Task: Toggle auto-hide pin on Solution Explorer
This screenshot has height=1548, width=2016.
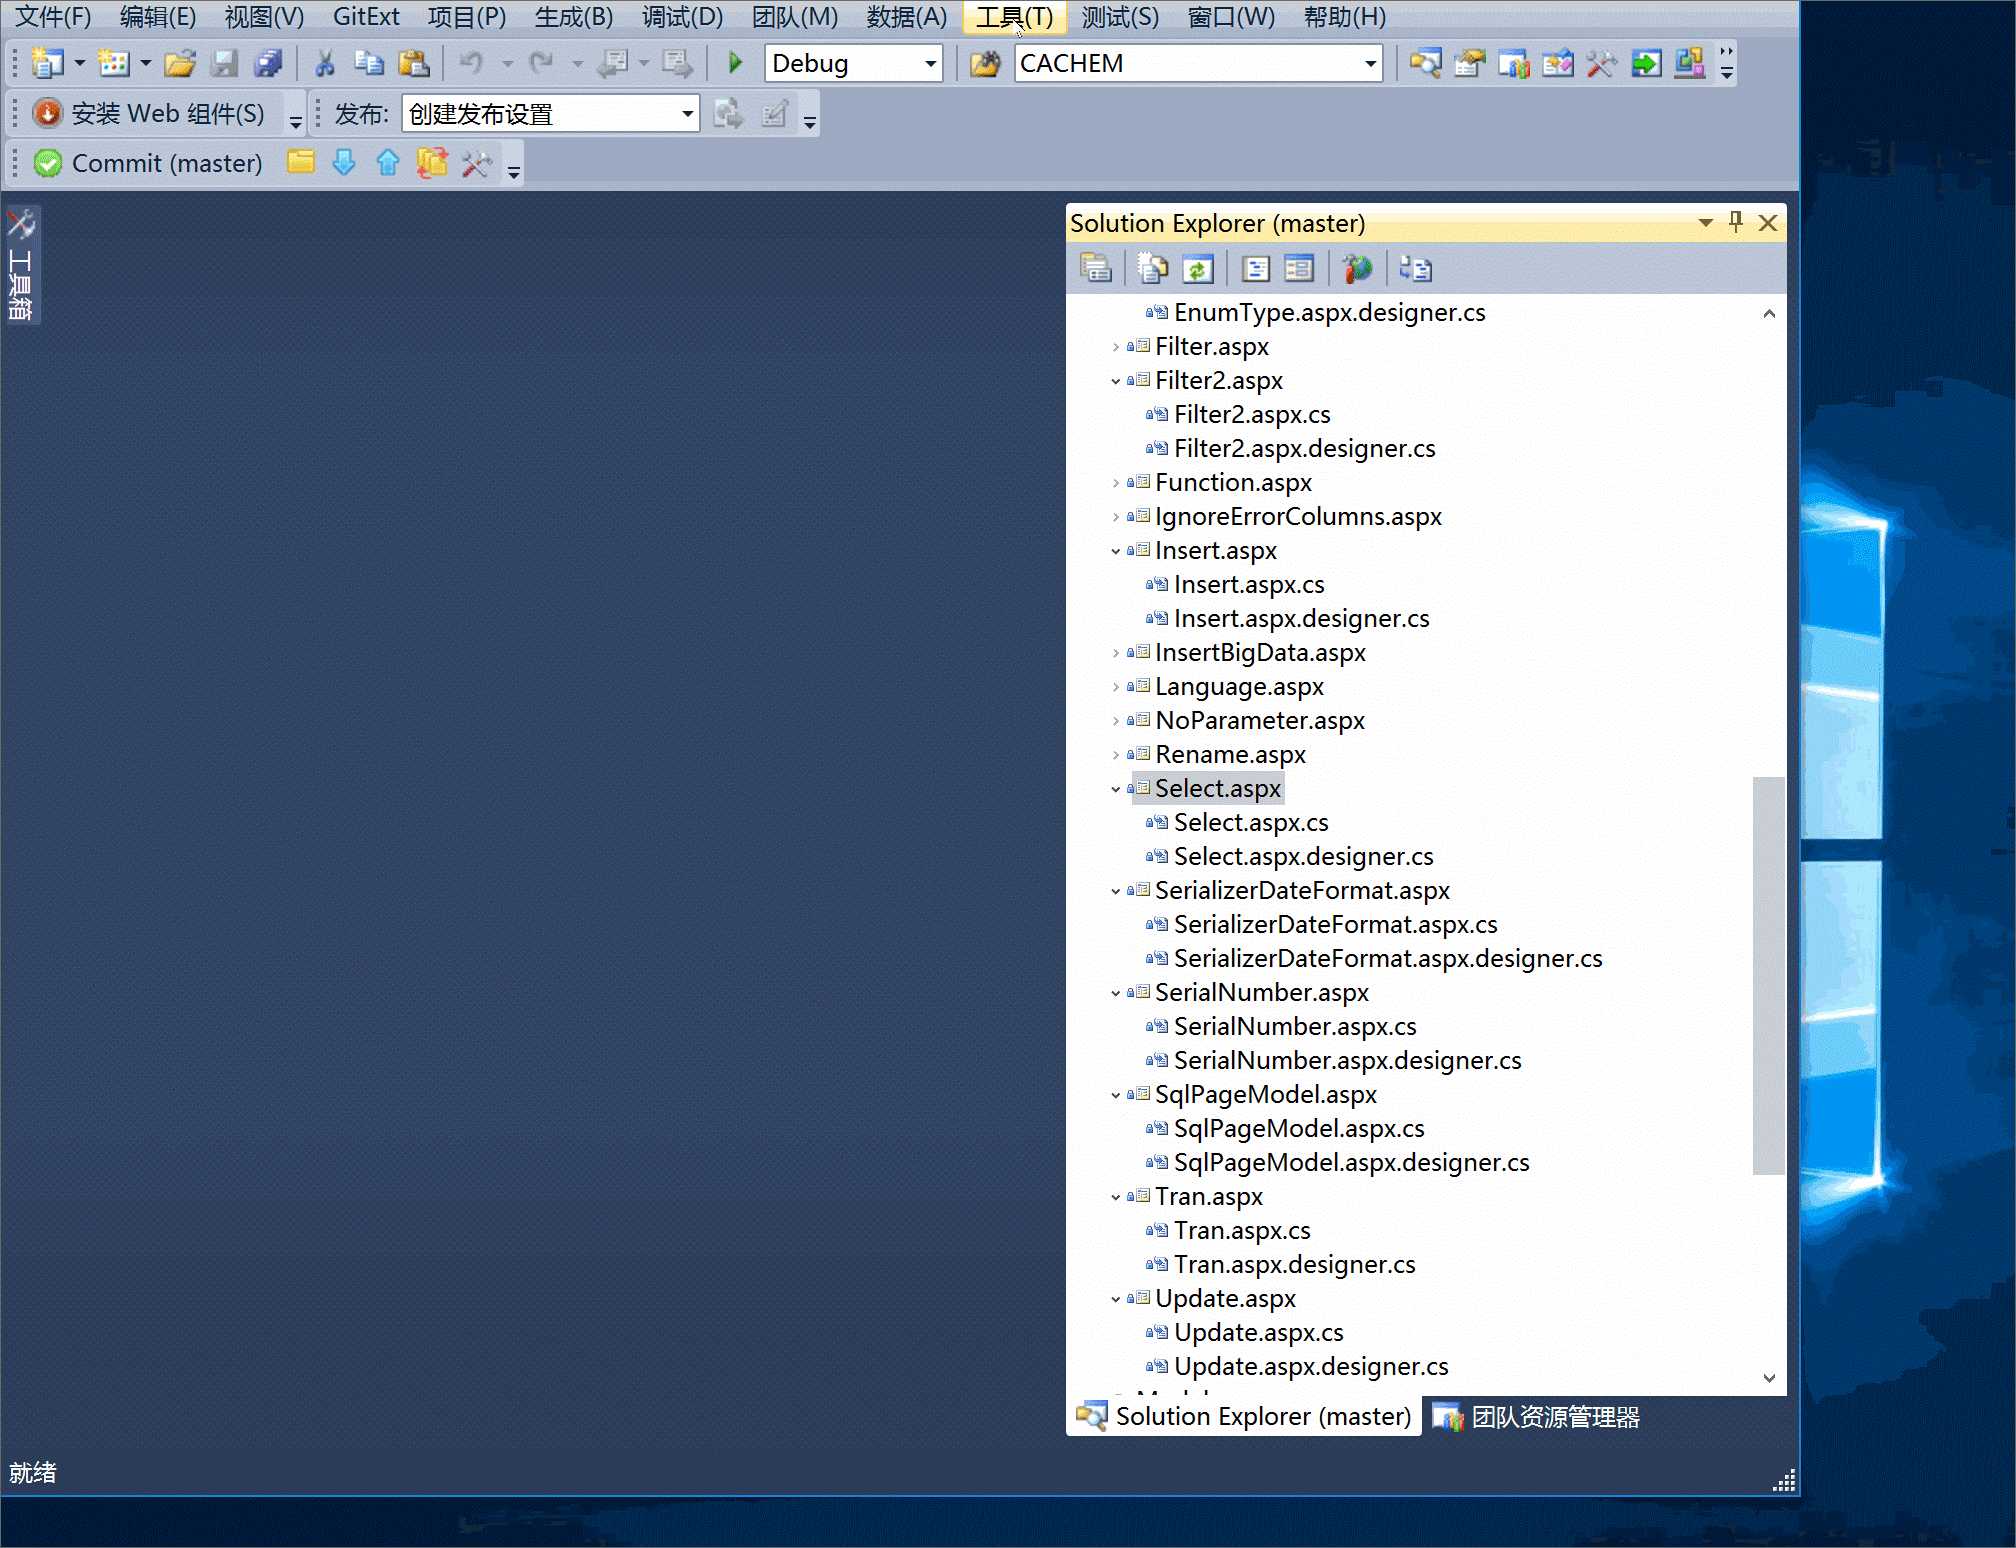Action: coord(1736,222)
